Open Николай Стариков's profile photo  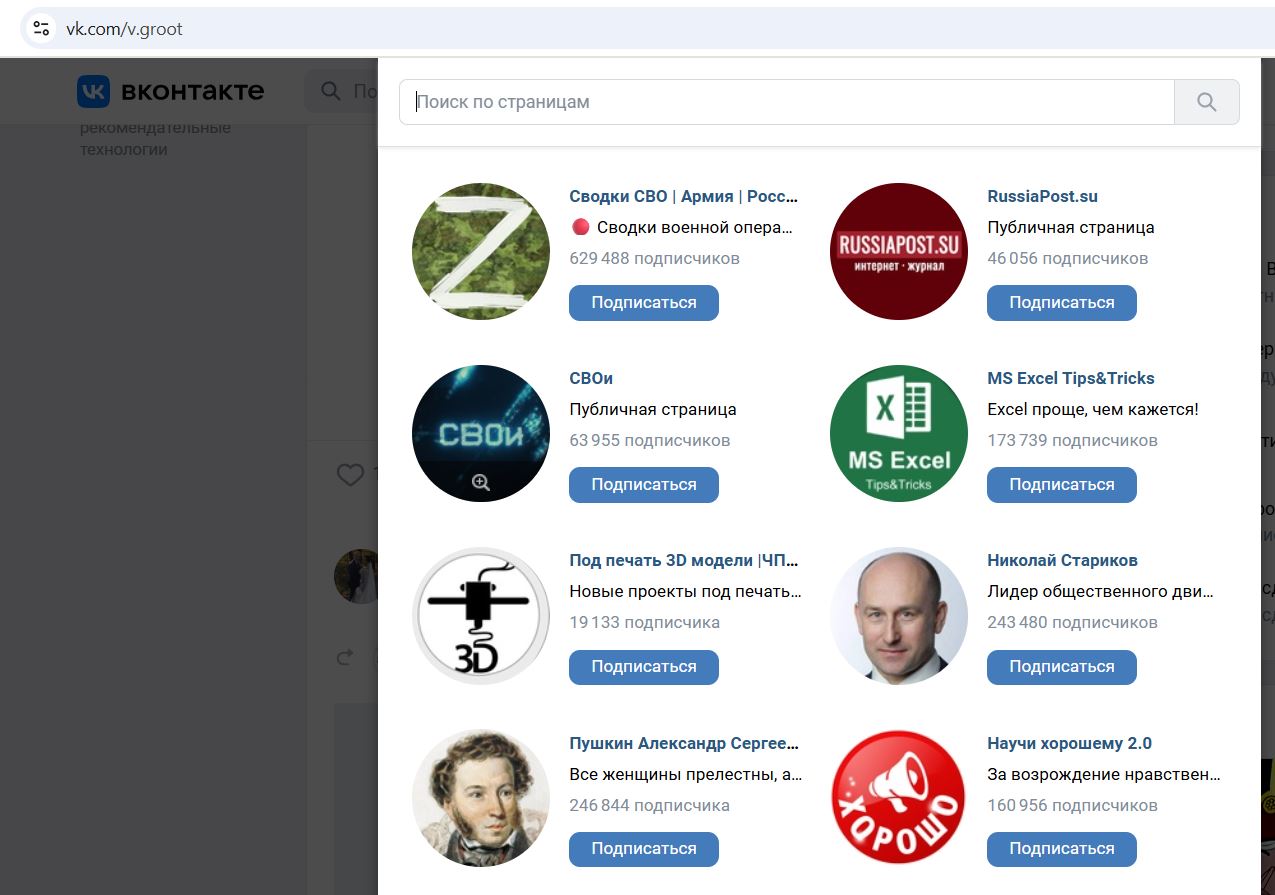[899, 615]
